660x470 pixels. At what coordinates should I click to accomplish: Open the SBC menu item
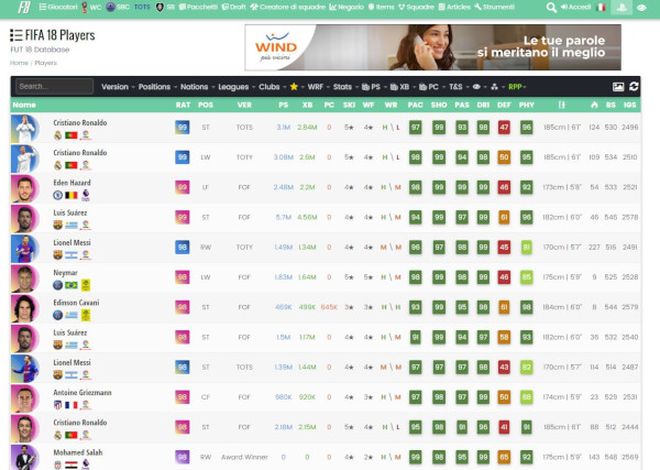[x=118, y=7]
